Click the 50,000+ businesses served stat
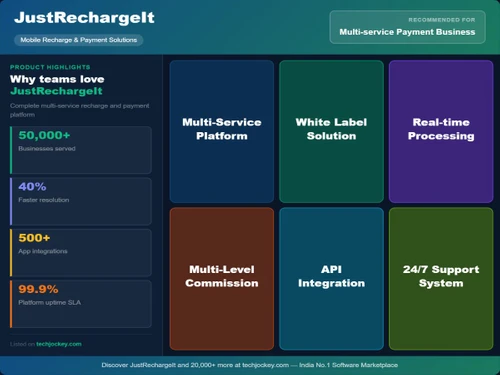500x375 pixels. 81,150
